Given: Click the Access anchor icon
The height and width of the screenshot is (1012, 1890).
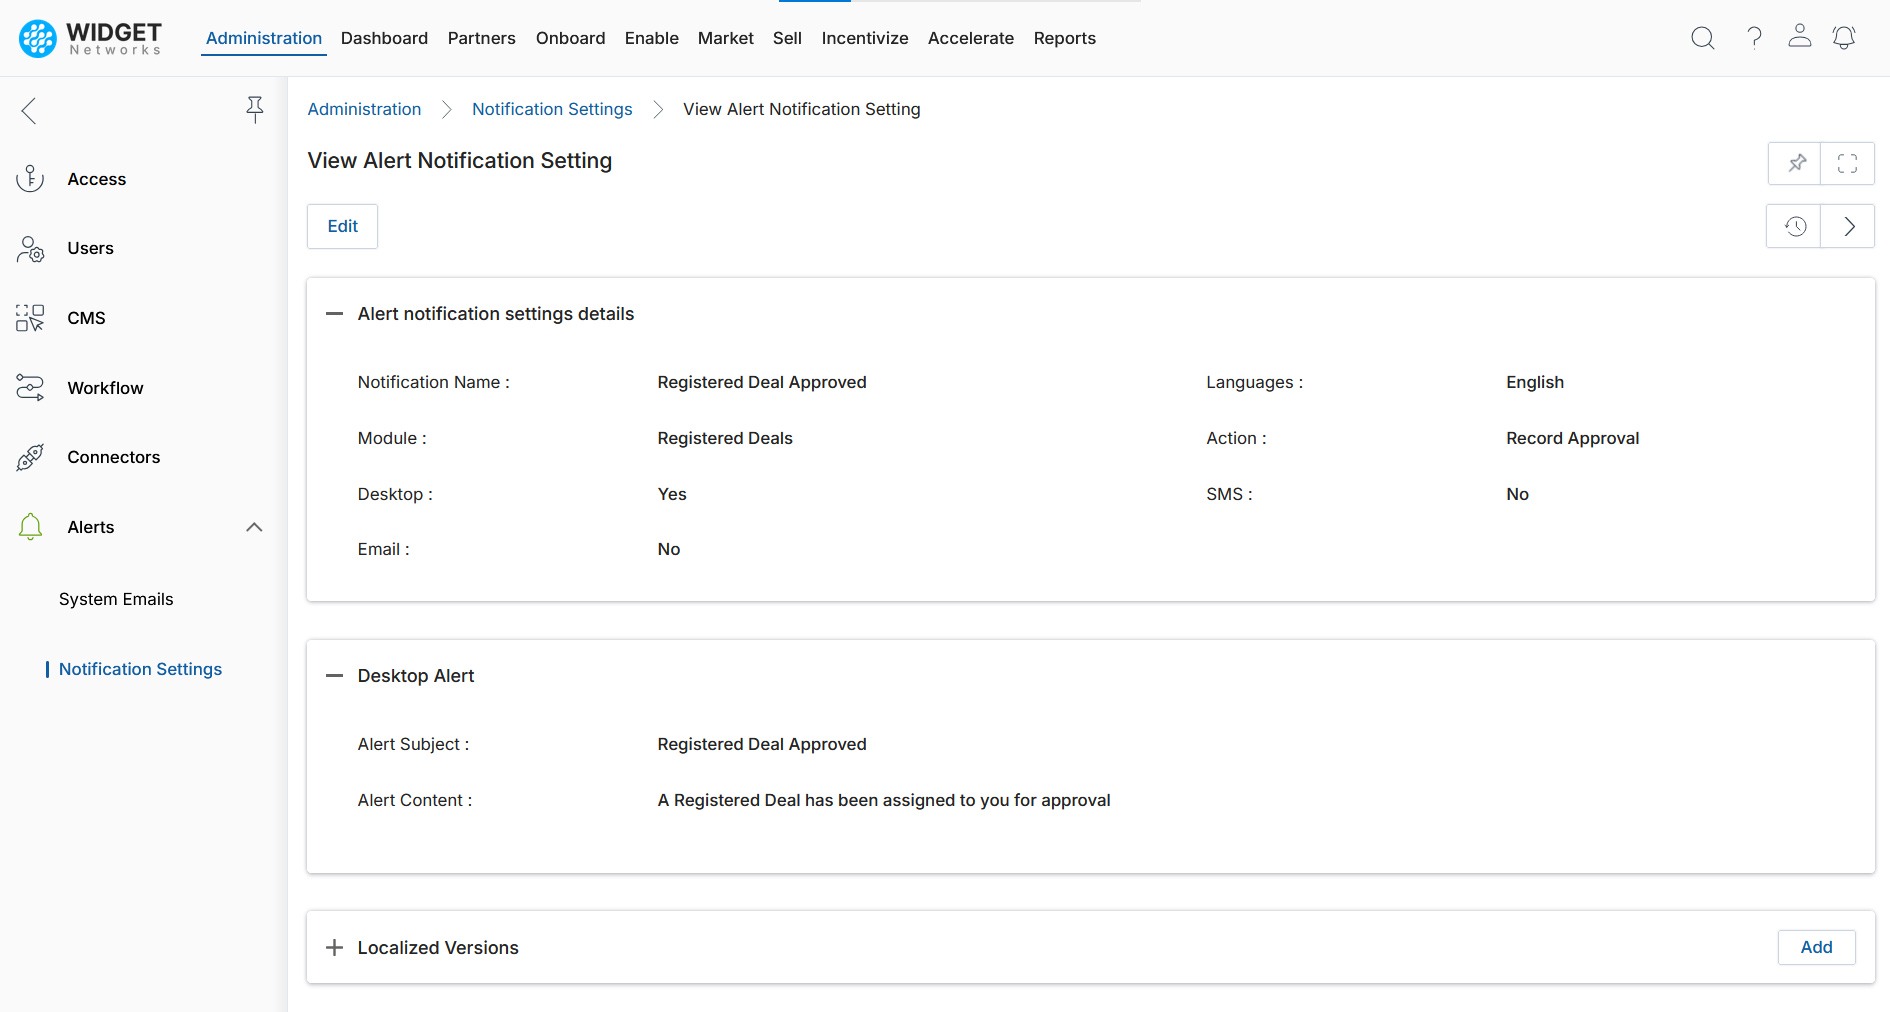Looking at the screenshot, I should [x=30, y=179].
